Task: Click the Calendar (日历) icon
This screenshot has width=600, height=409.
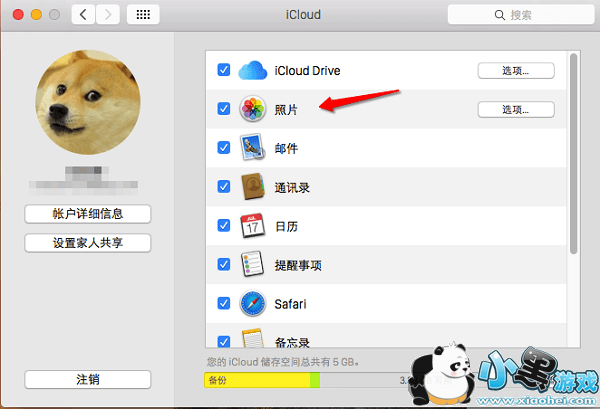Action: (253, 226)
